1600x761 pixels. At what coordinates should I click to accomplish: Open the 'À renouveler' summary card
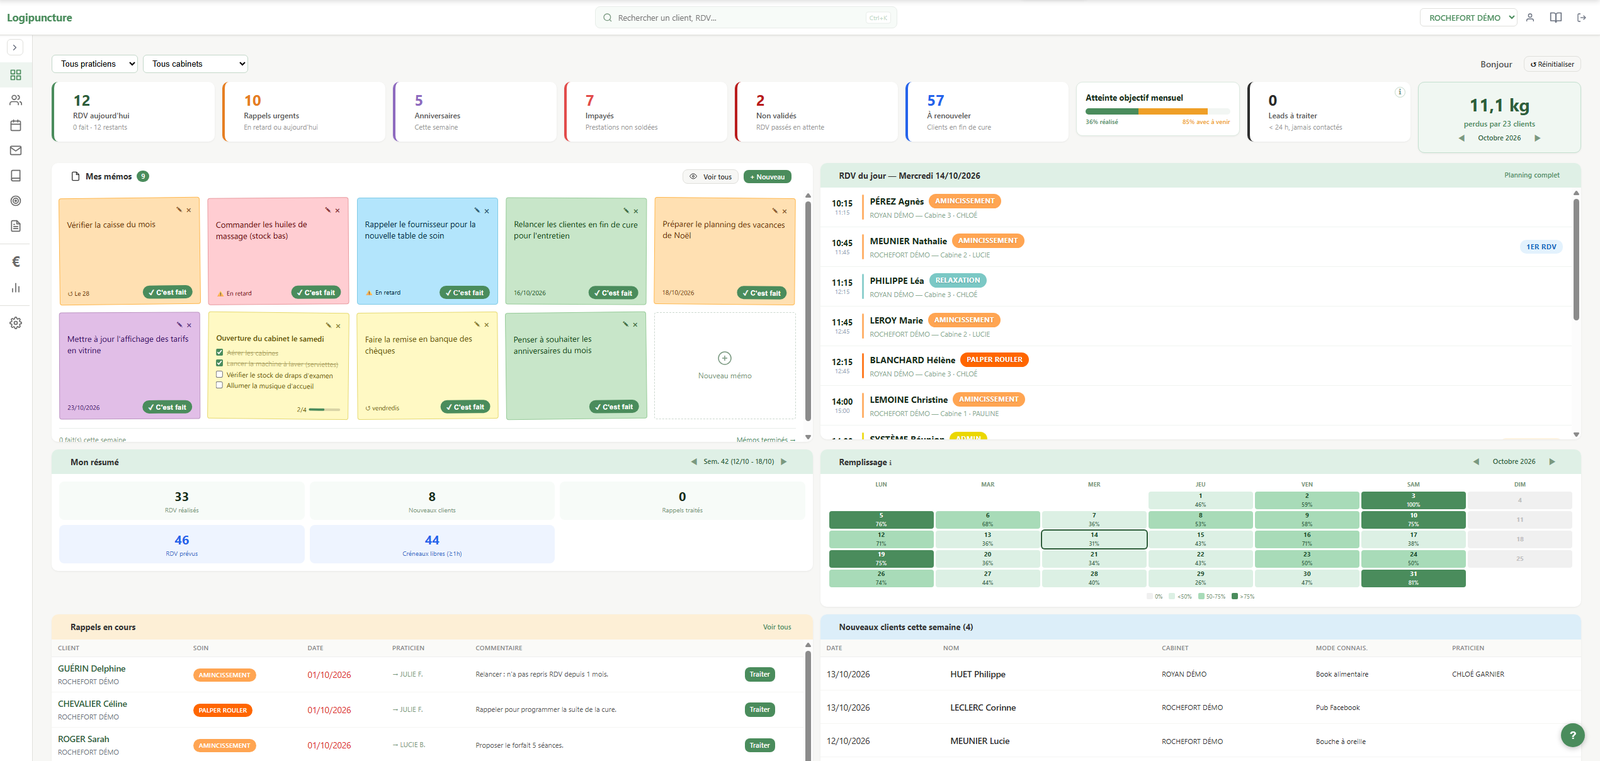click(x=987, y=112)
